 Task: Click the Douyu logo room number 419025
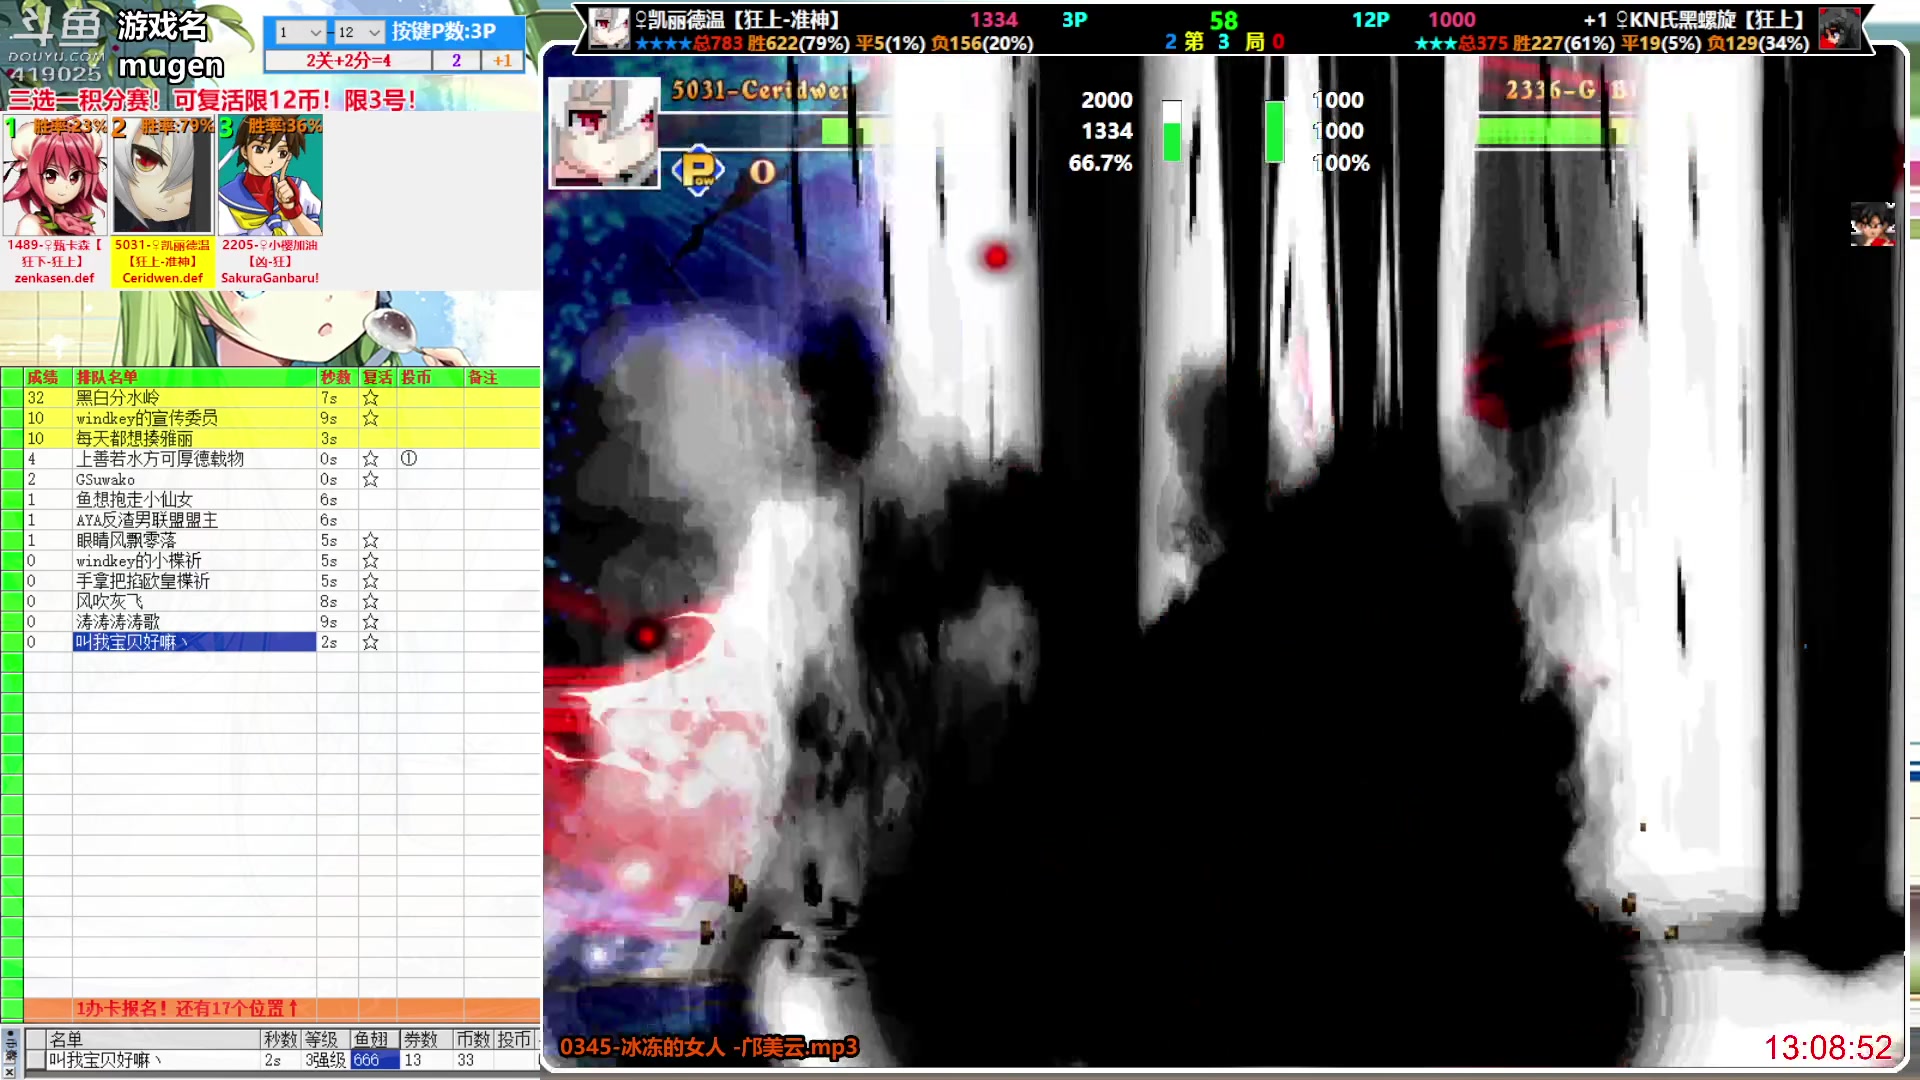[x=55, y=74]
